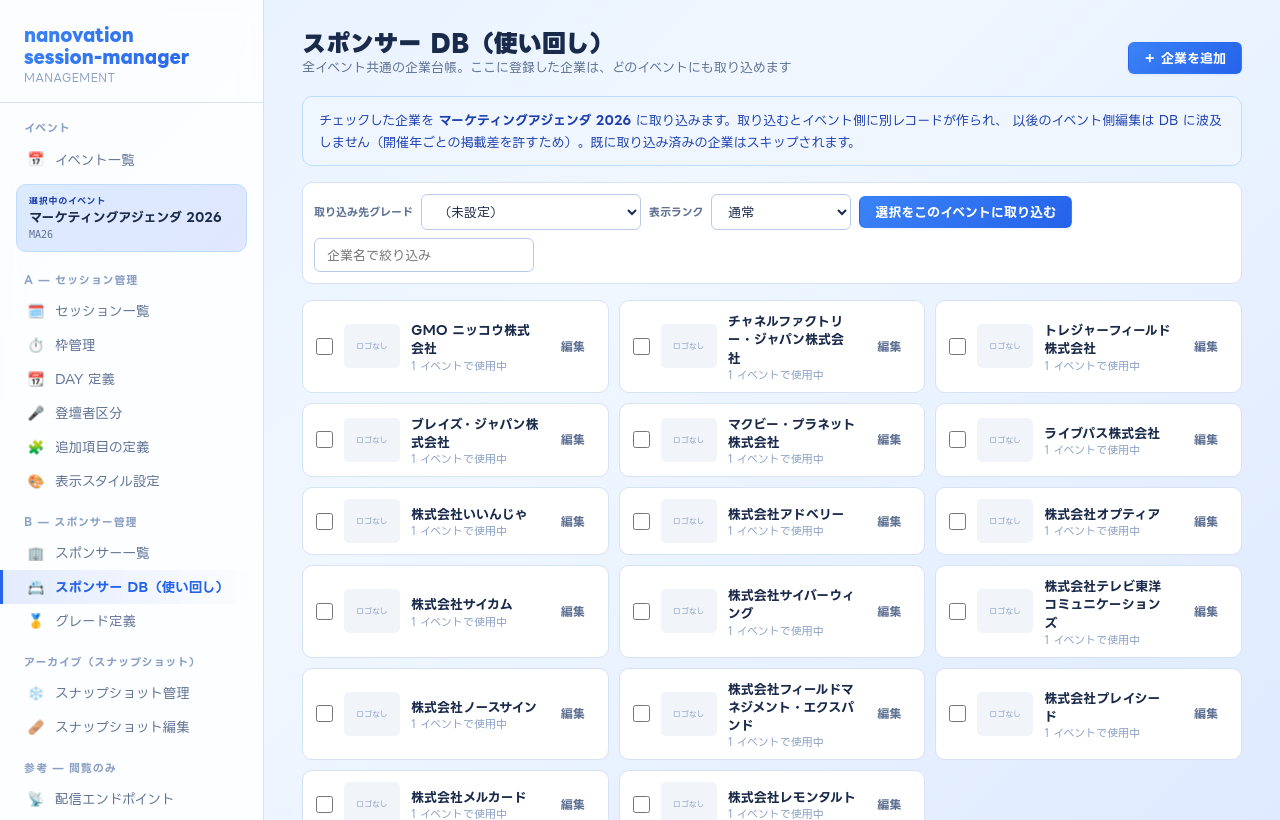
Task: Edit the ライブパス株式会社 entry
Action: coord(1206,440)
